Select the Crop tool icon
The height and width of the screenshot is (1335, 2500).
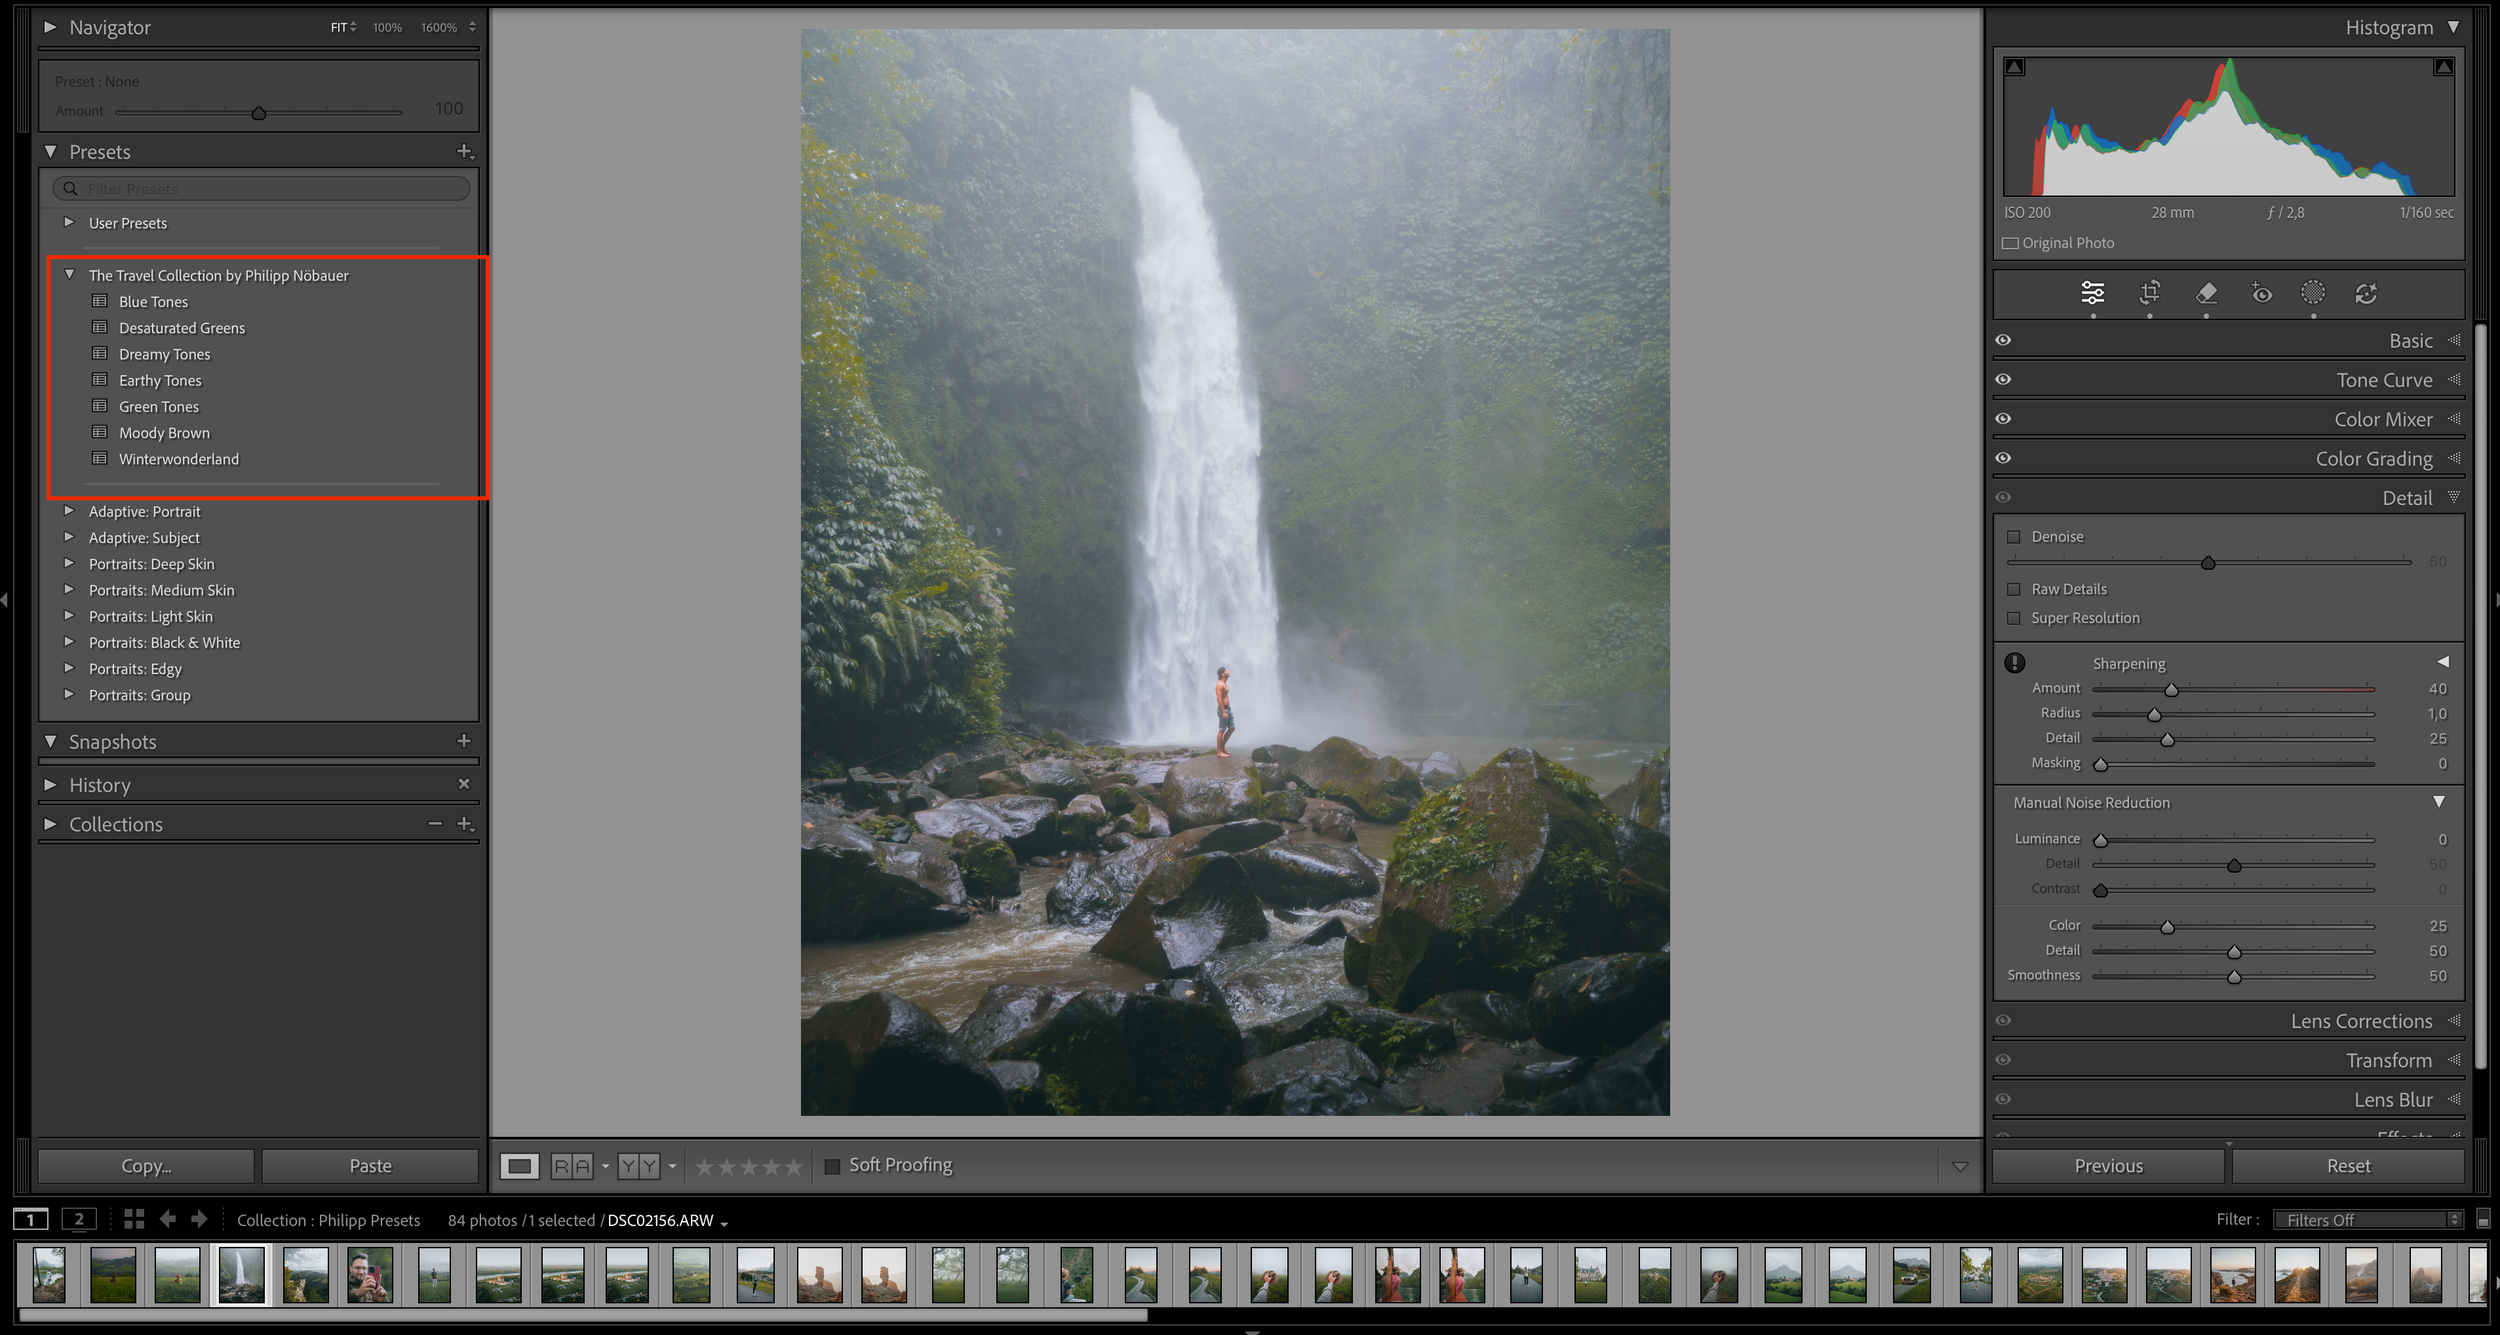click(x=2149, y=293)
